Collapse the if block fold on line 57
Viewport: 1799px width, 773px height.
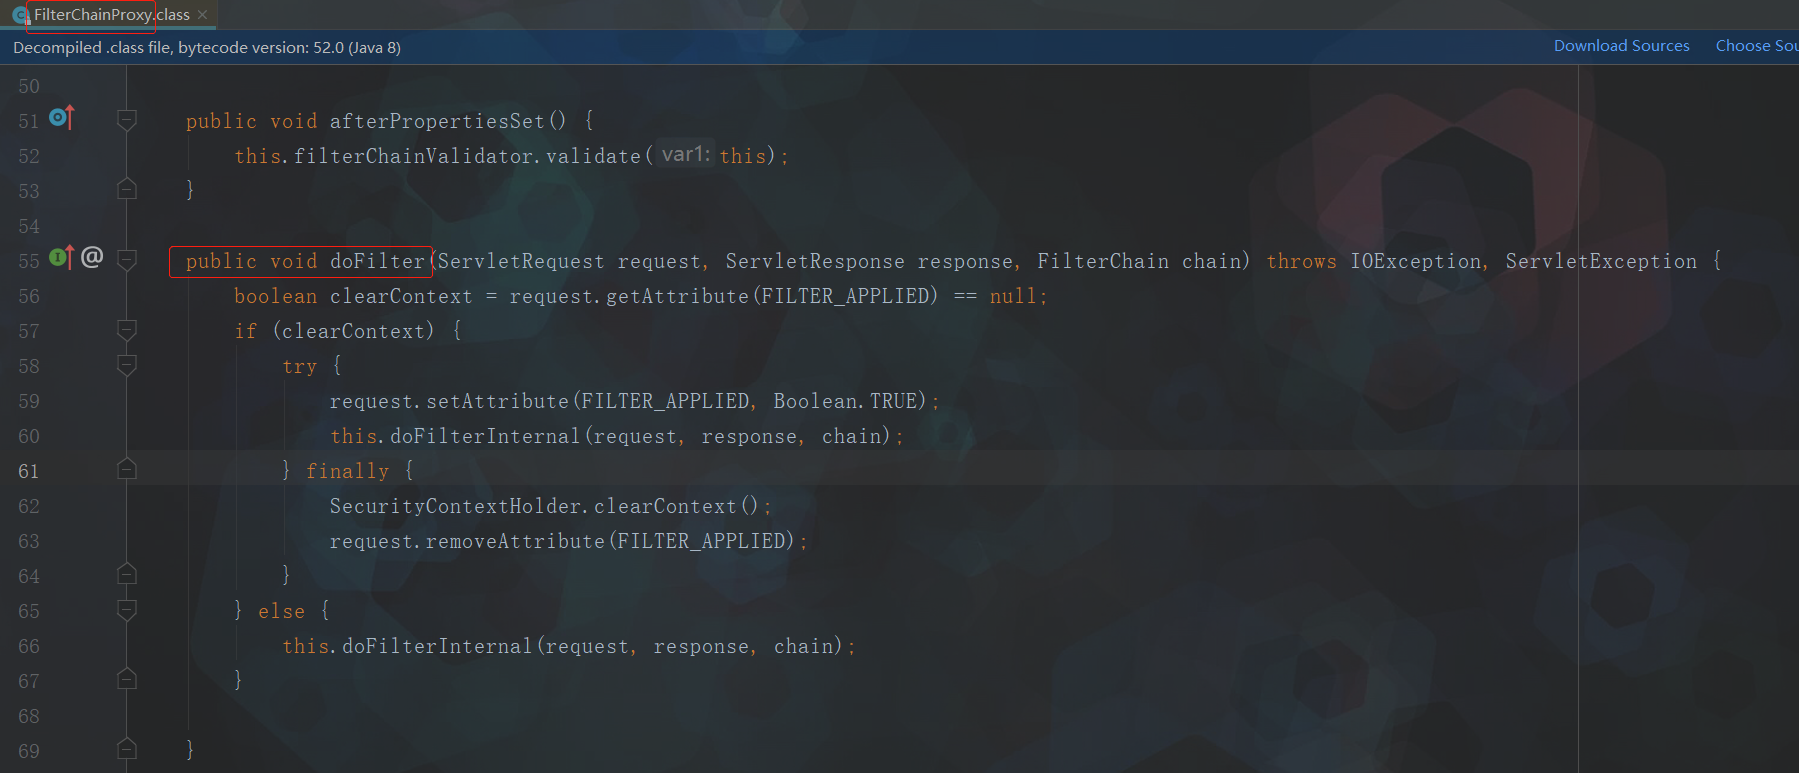pyautogui.click(x=127, y=331)
